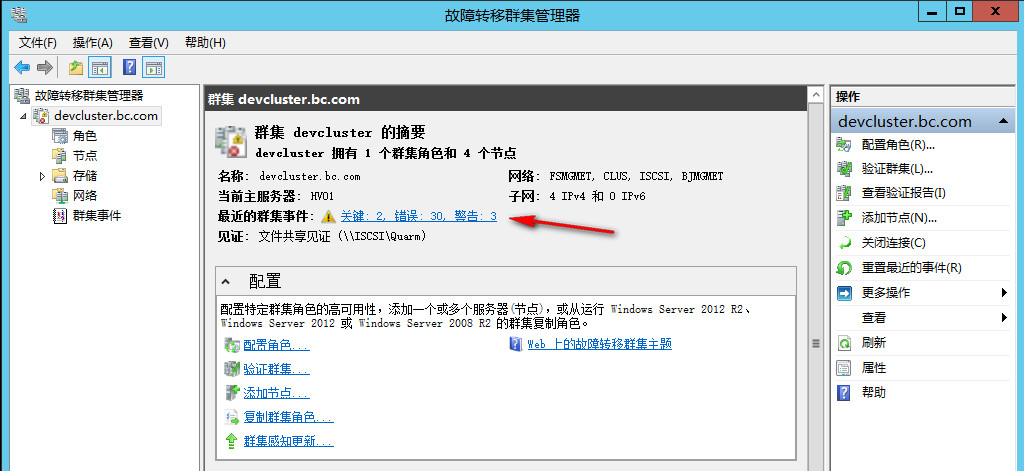Open the 帮助(H) menu

pyautogui.click(x=205, y=42)
